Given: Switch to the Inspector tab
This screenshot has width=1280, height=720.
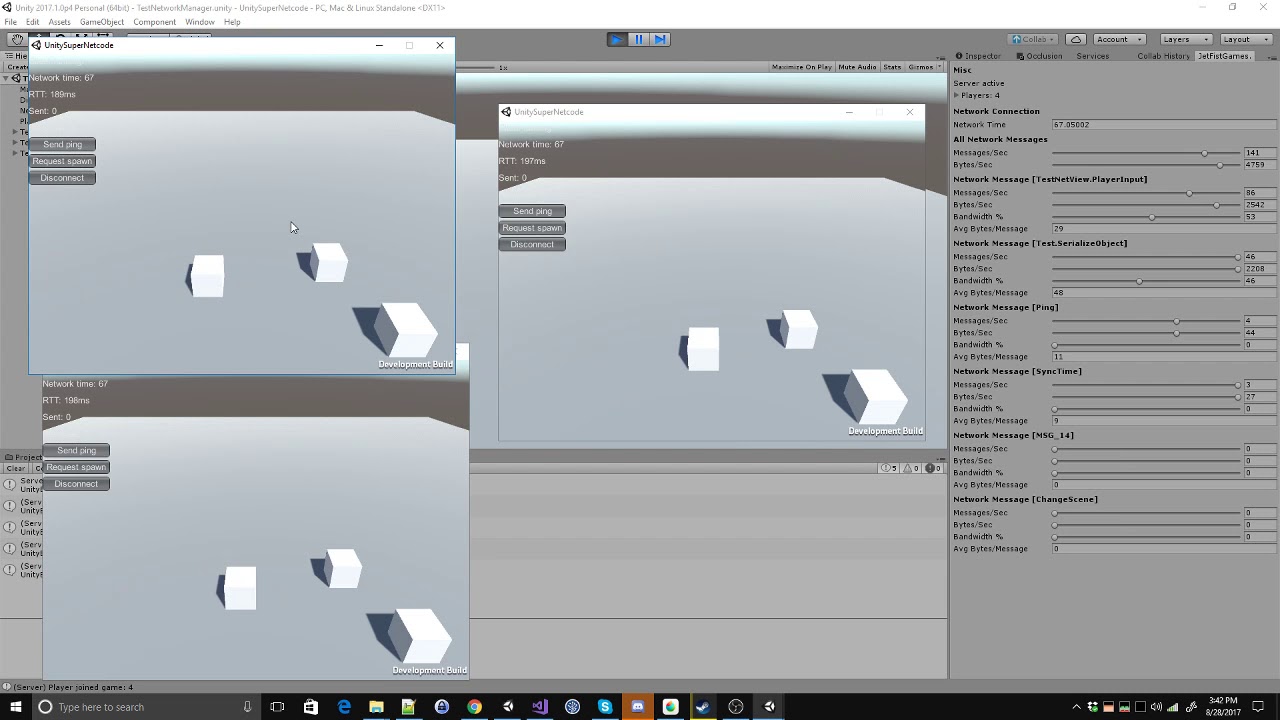Looking at the screenshot, I should 978,56.
